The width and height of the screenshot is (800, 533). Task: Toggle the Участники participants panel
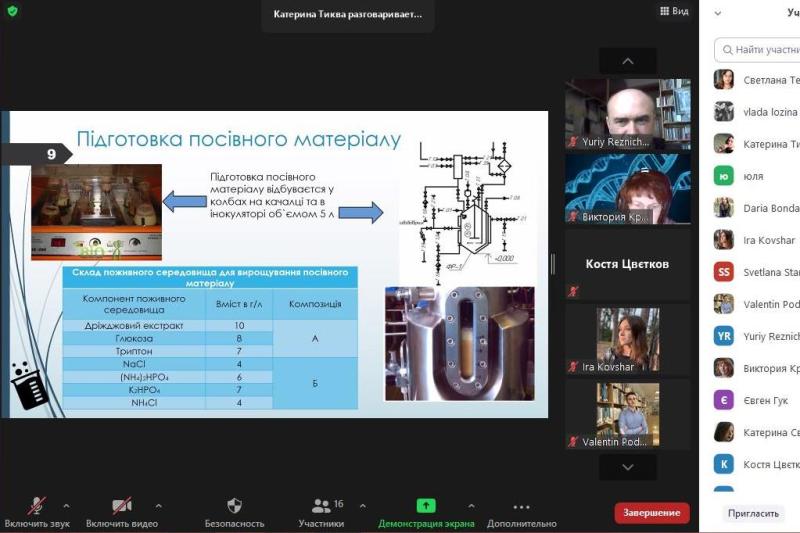[321, 512]
